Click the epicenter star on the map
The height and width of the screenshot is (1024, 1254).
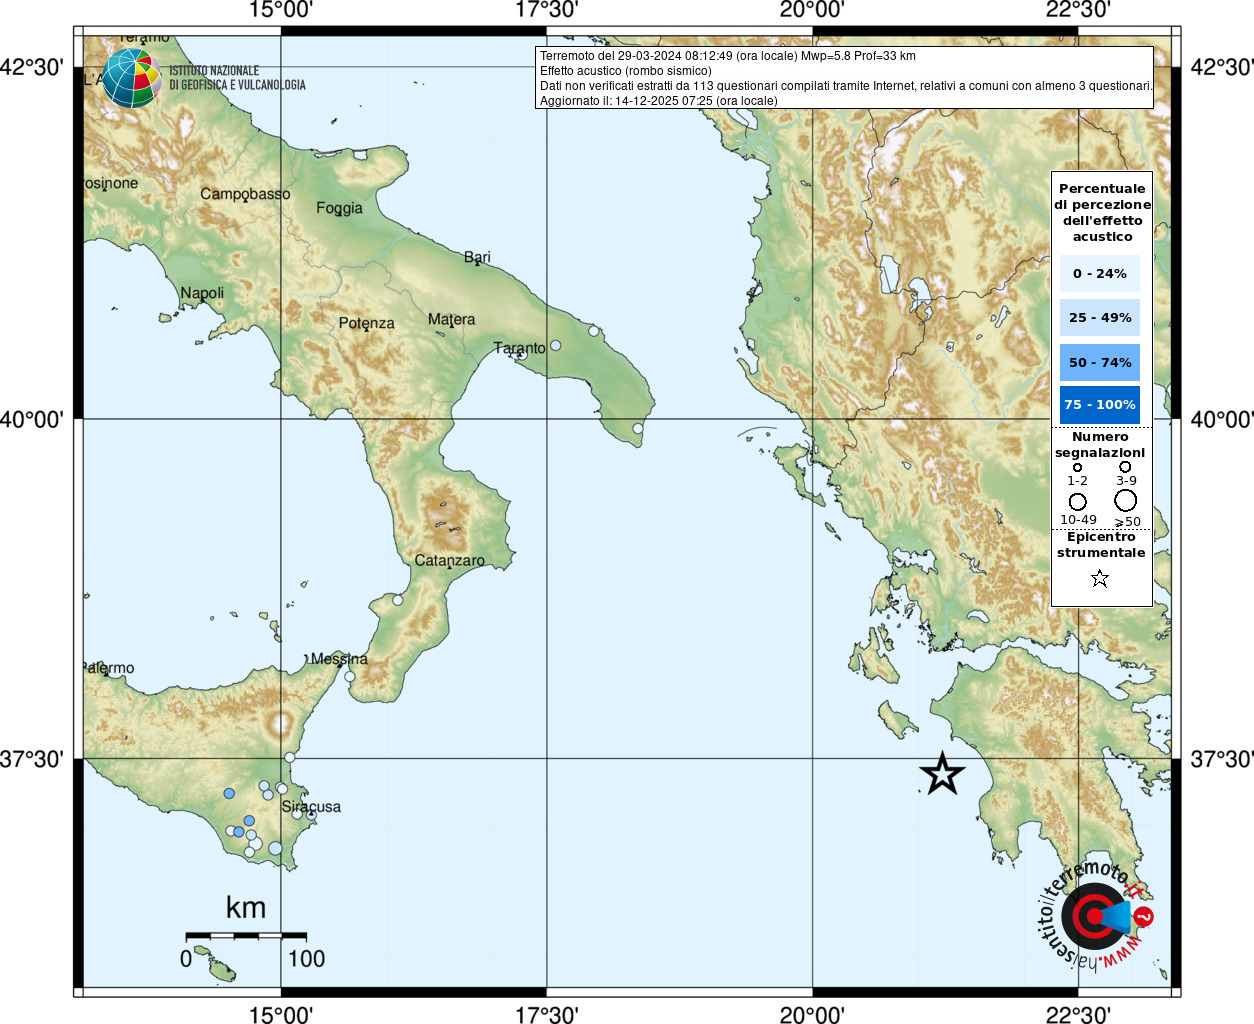[942, 774]
